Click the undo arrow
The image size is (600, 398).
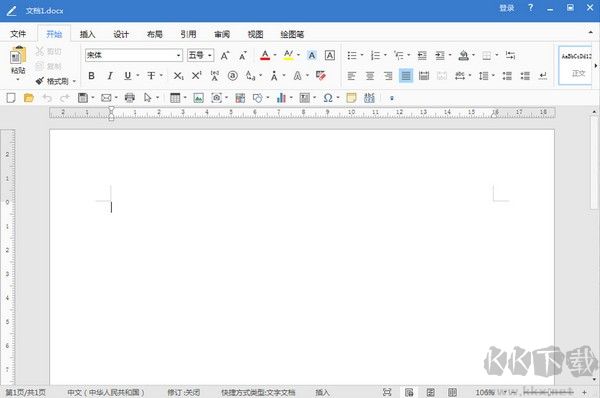click(x=47, y=98)
